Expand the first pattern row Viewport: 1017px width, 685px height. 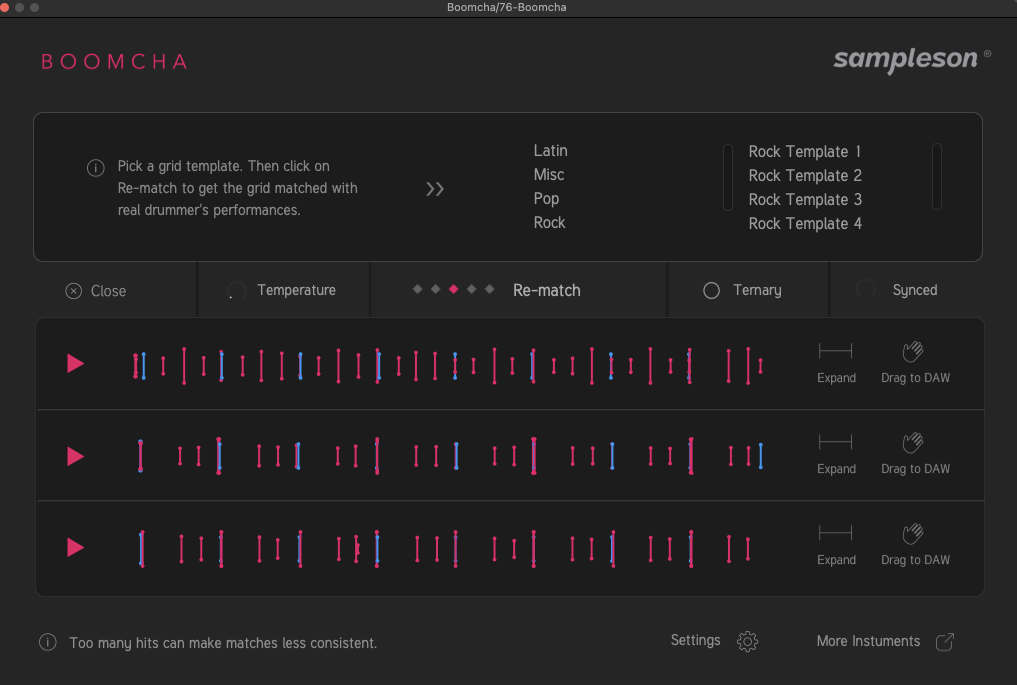pos(835,351)
